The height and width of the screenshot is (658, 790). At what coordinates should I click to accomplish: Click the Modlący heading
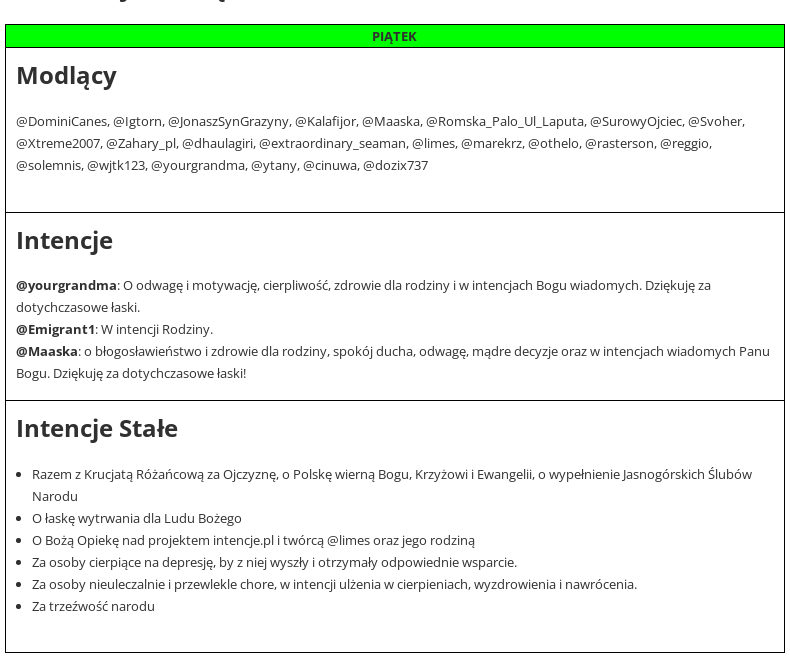66,76
